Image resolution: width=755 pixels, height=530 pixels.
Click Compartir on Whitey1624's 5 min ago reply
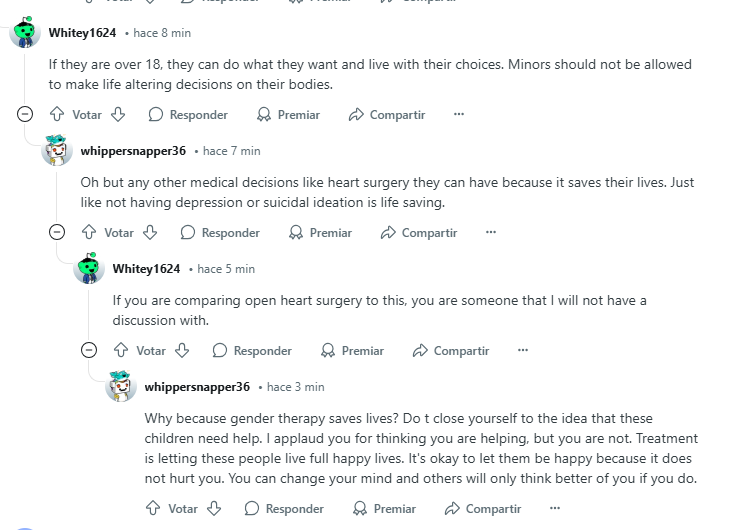451,350
